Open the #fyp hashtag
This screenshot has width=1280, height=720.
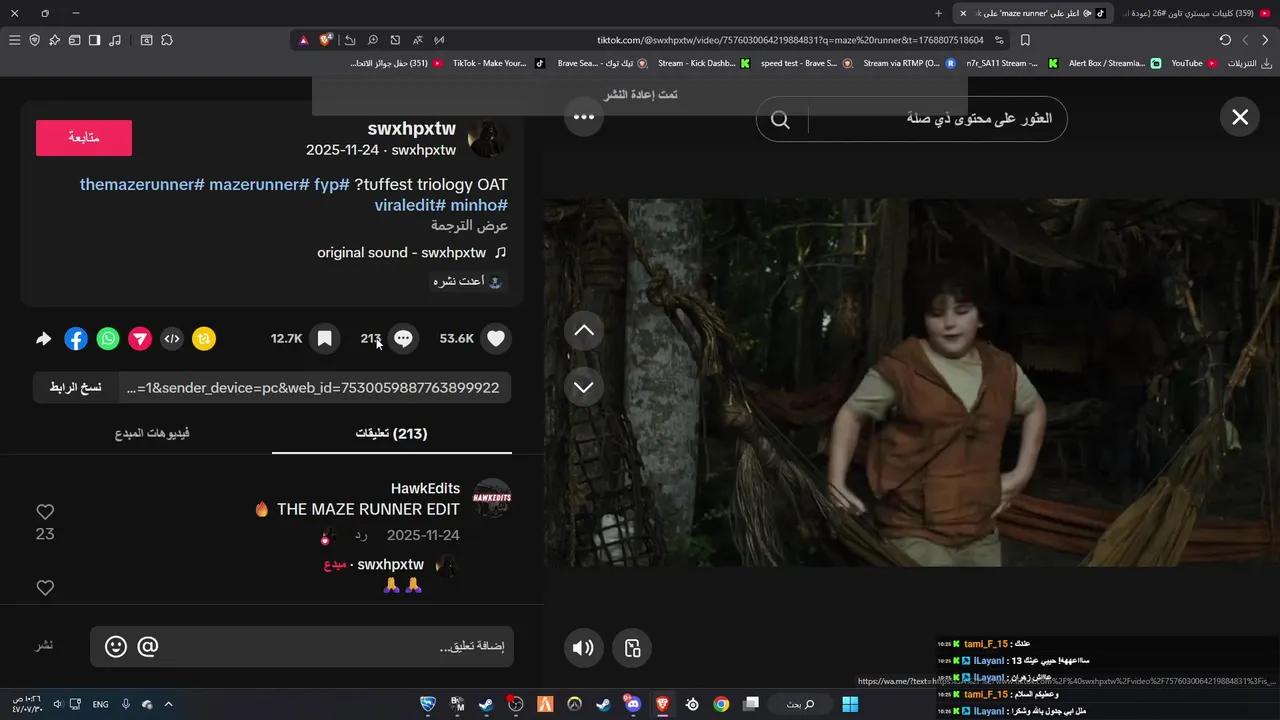[332, 185]
